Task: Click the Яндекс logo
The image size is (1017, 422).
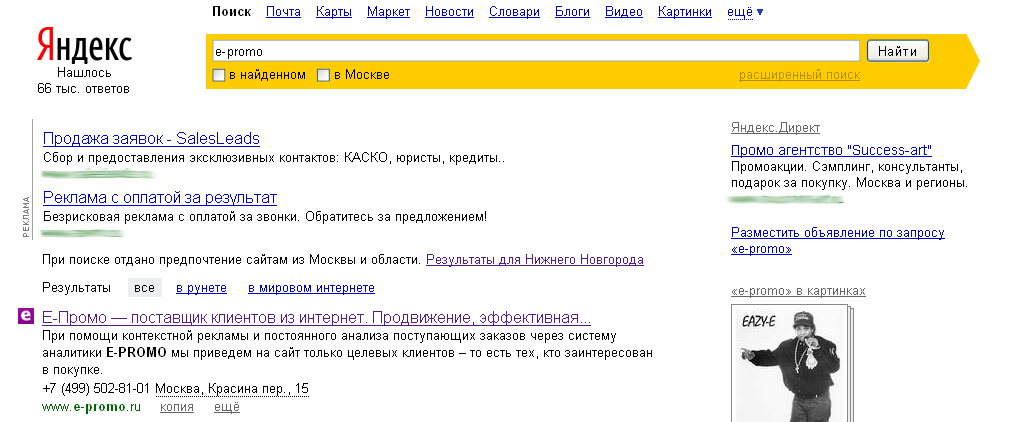Action: point(84,46)
